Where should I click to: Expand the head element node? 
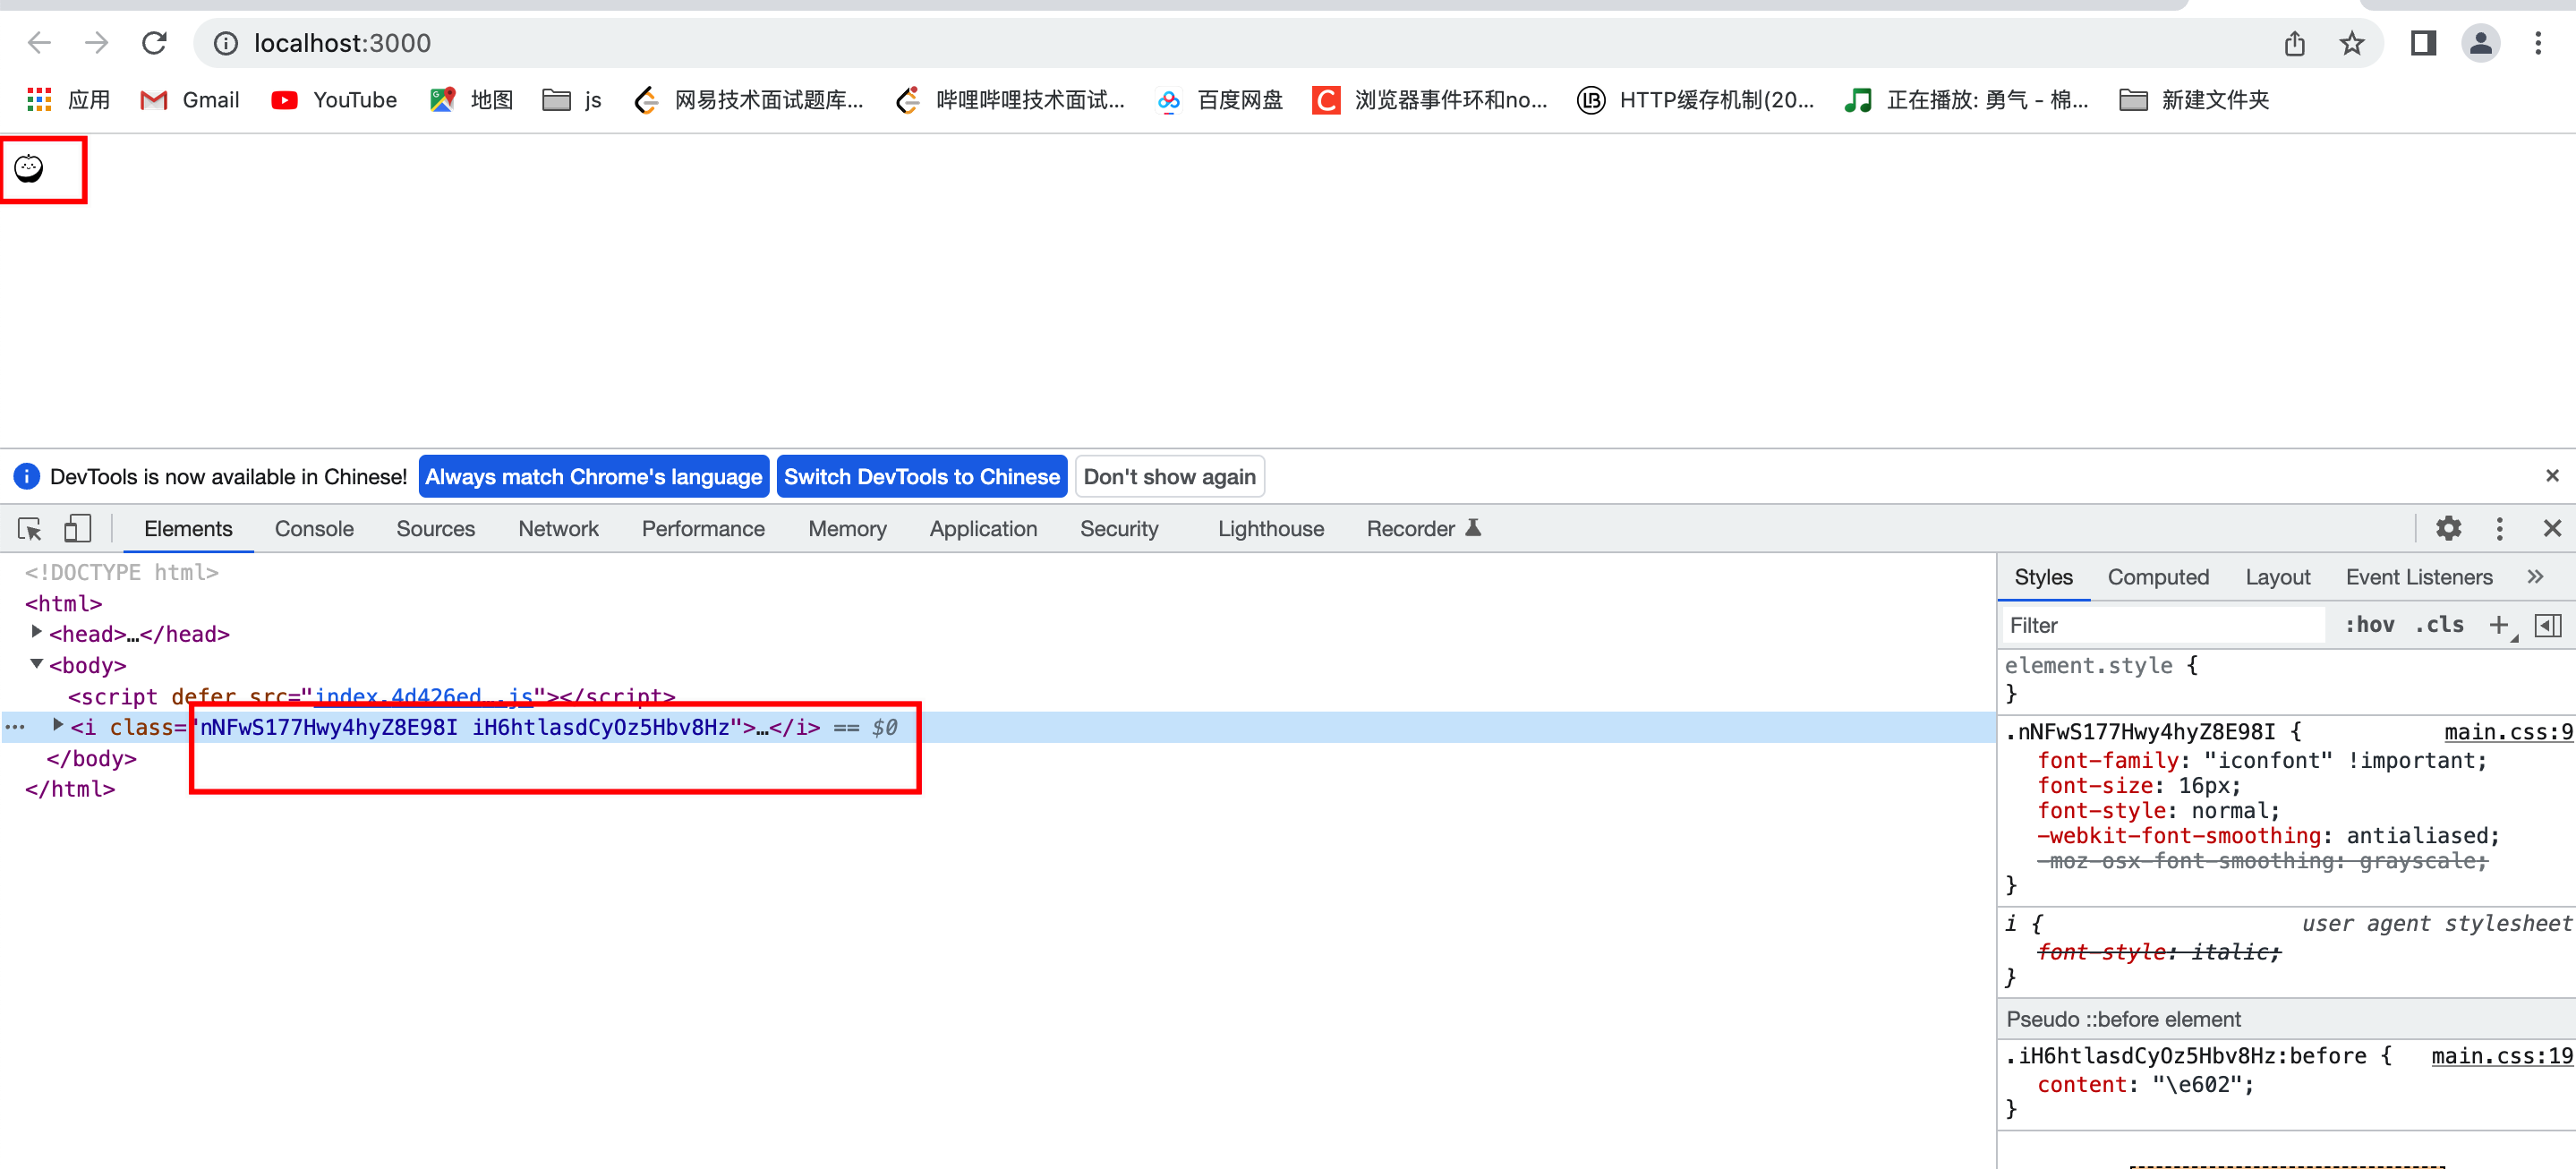point(37,632)
